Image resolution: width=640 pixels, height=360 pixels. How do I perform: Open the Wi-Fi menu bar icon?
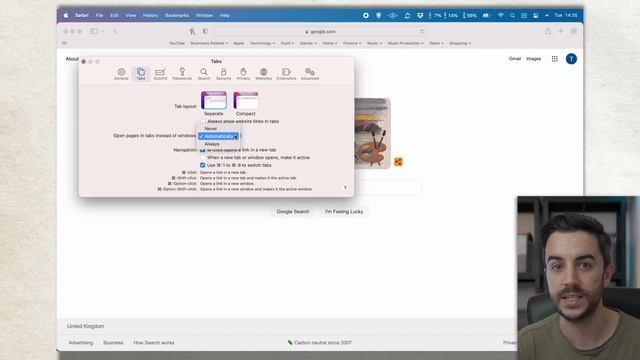coord(500,16)
